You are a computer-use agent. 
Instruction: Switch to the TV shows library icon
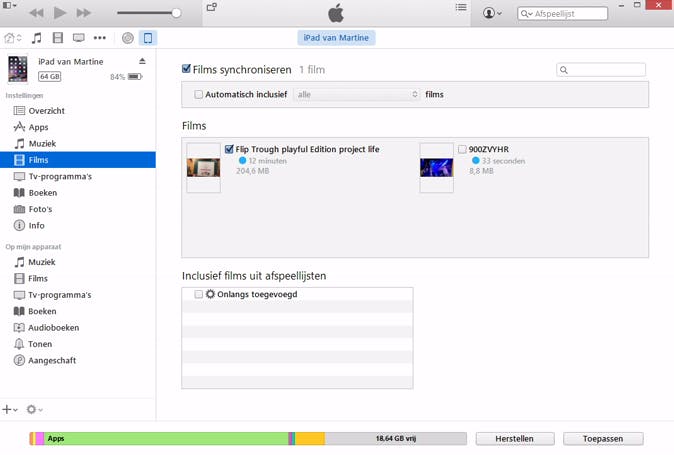[79, 38]
